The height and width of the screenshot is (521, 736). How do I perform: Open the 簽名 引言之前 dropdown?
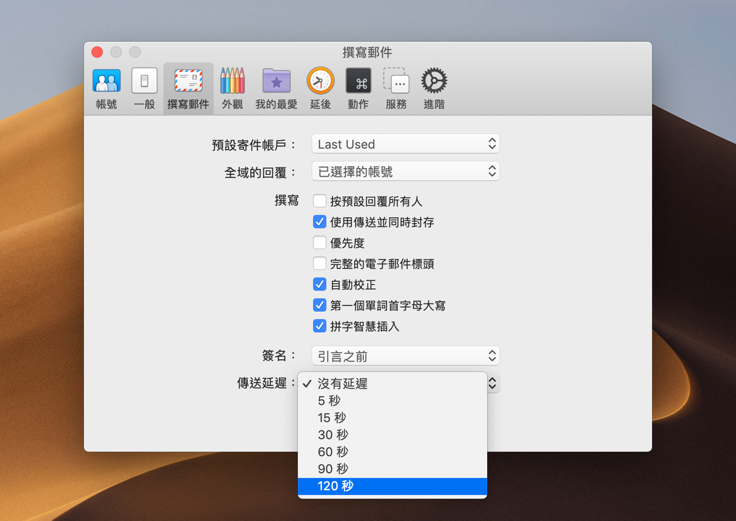(x=406, y=356)
